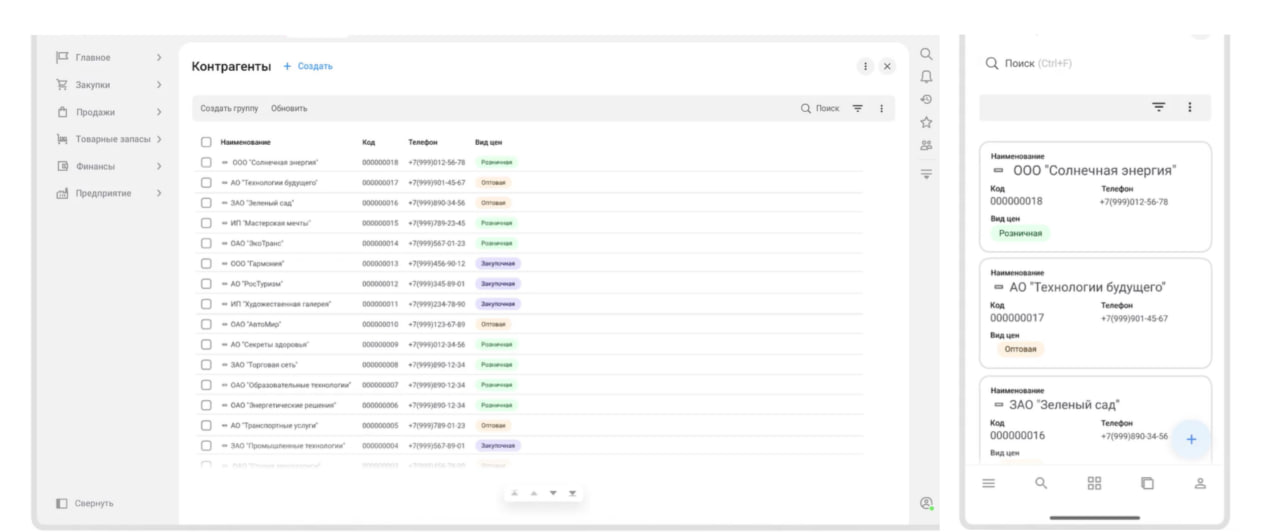
Task: Jump to last record with navigation arrow
Action: tap(572, 493)
